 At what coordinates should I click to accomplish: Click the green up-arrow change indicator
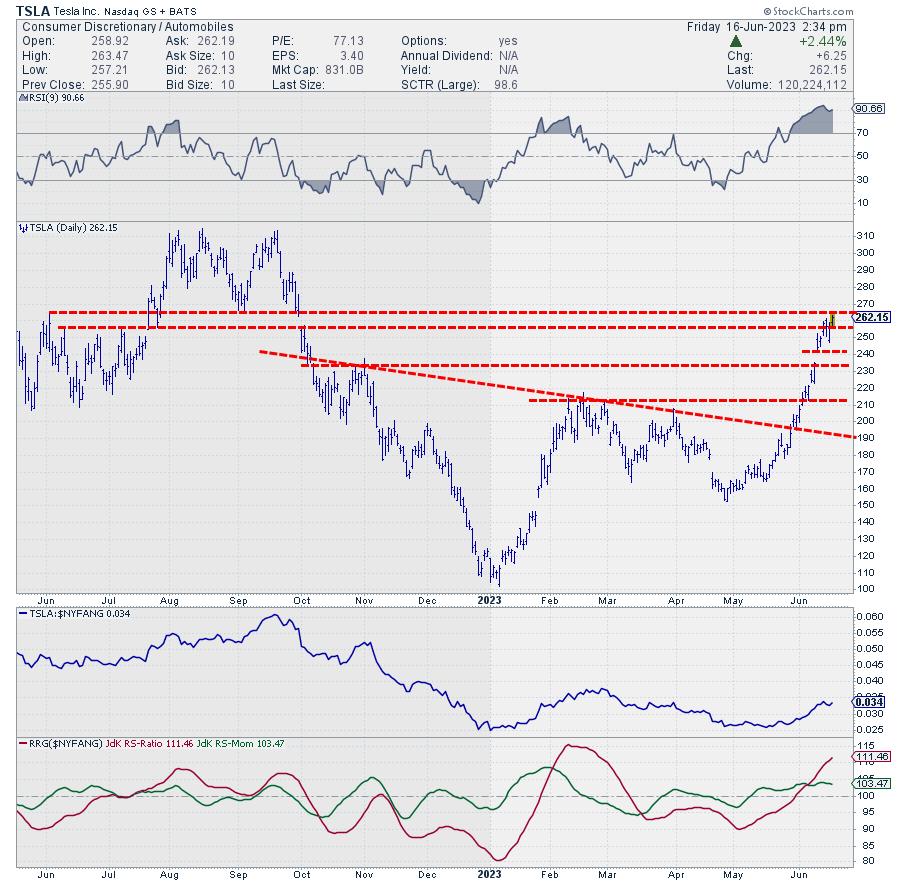(737, 41)
